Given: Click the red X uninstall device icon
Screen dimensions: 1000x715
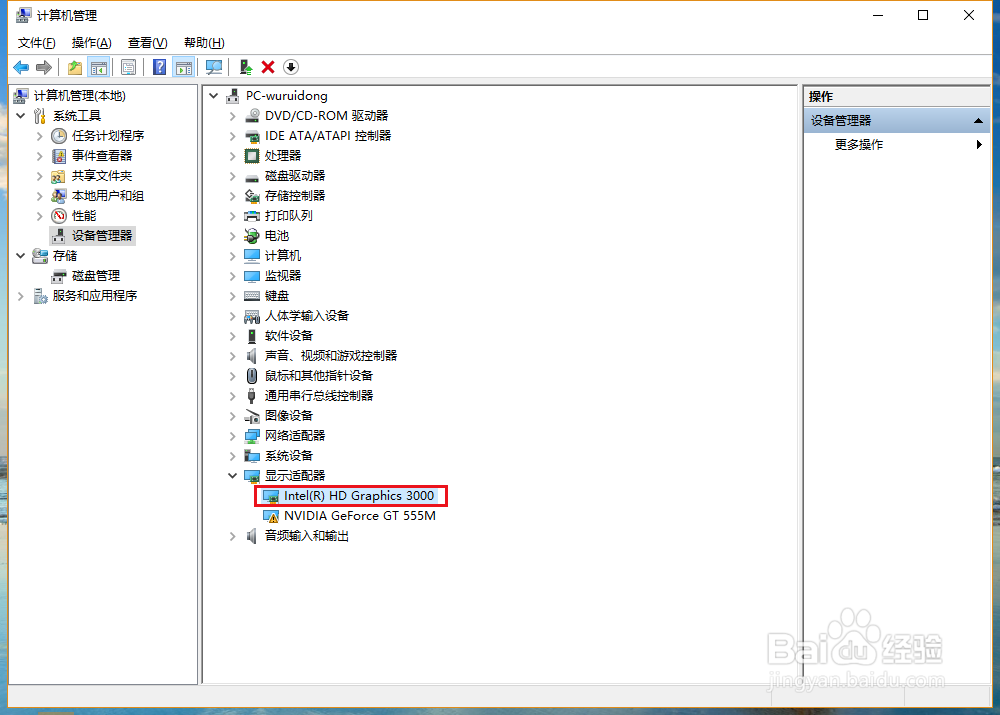Looking at the screenshot, I should 267,67.
